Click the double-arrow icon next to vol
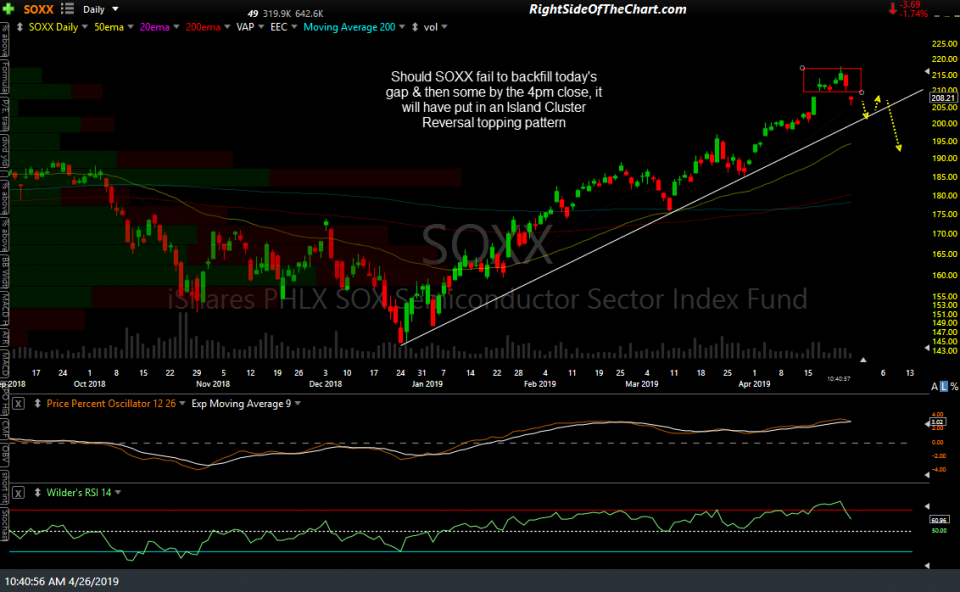This screenshot has height=592, width=960. coord(415,27)
